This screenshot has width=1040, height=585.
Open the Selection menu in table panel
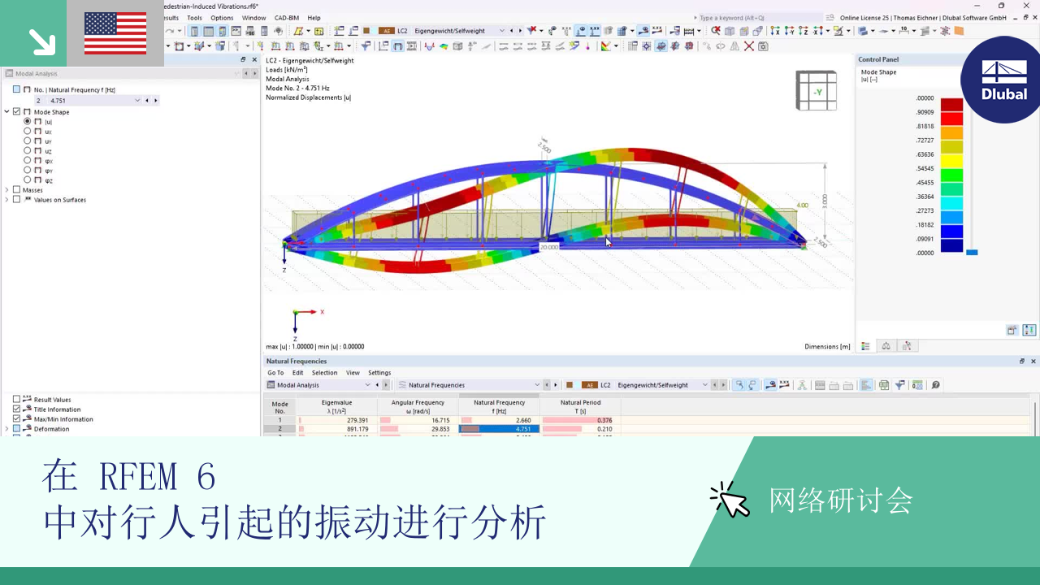click(324, 373)
